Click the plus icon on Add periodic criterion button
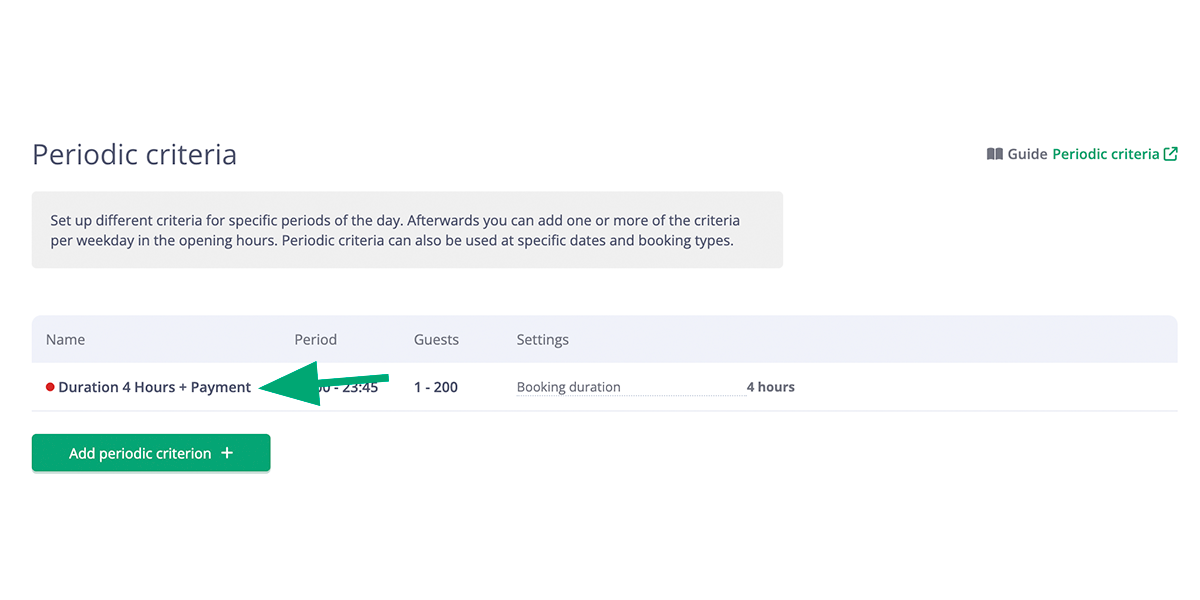Viewport: 1200px width, 600px height. tap(228, 453)
